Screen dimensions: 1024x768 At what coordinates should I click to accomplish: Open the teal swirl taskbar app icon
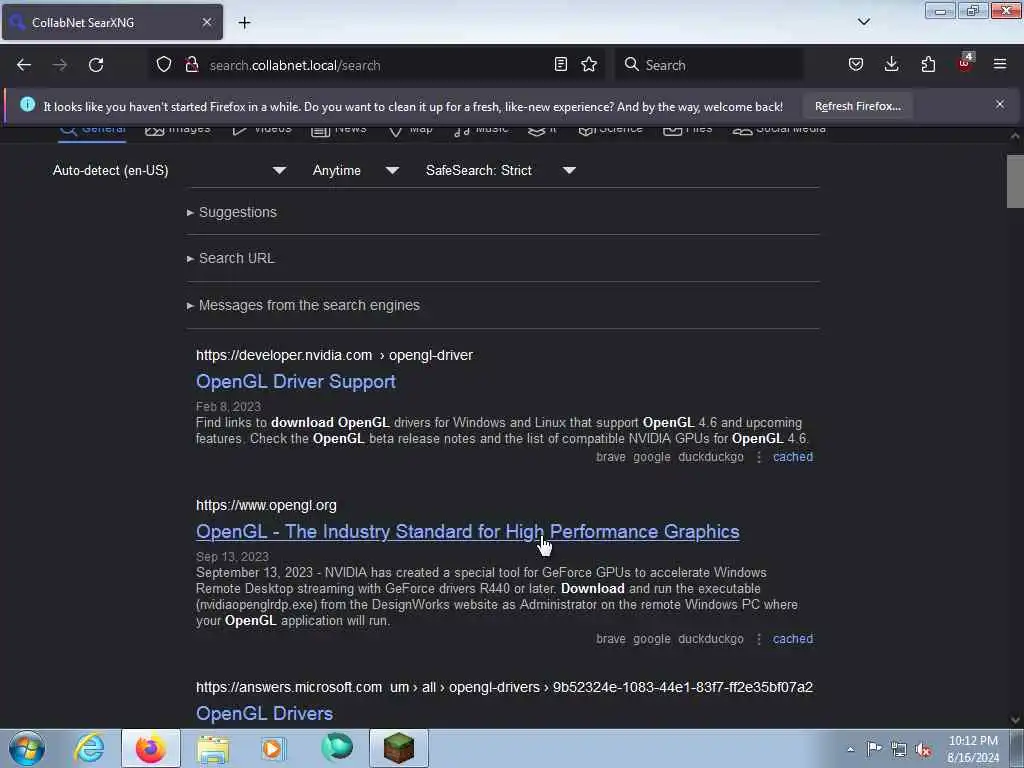click(x=337, y=748)
